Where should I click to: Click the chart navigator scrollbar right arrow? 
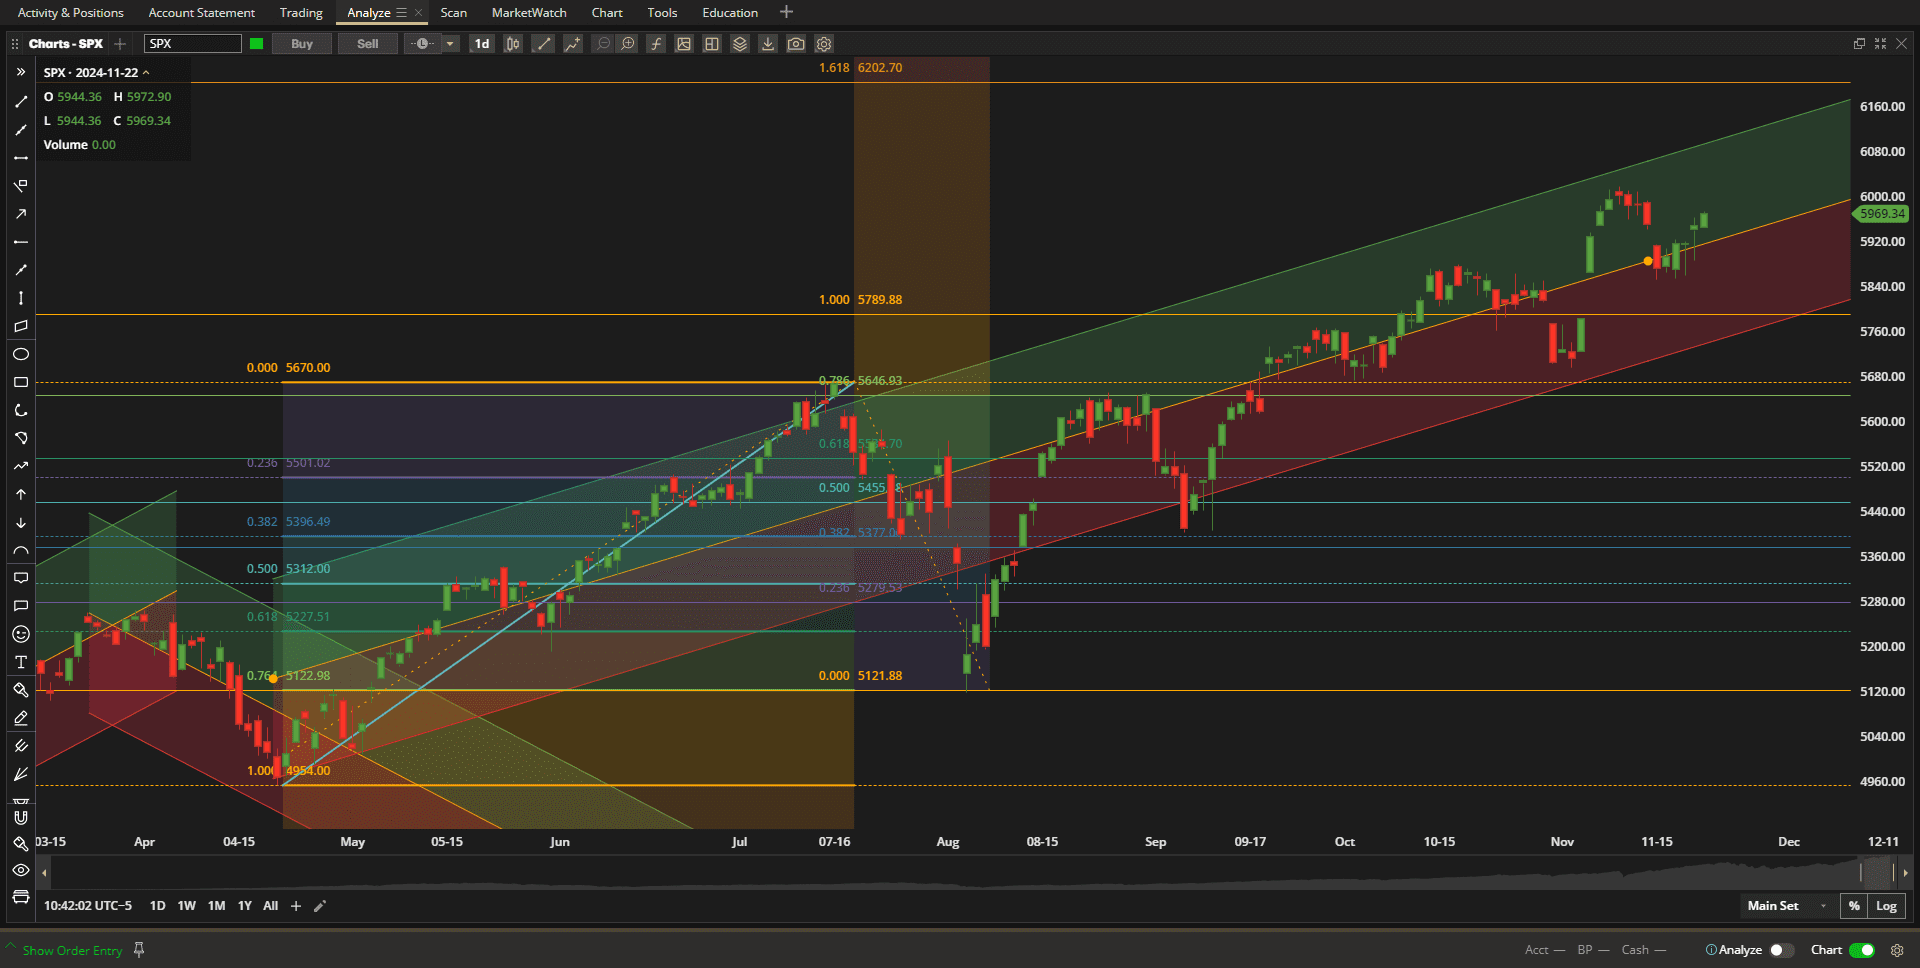click(1905, 873)
